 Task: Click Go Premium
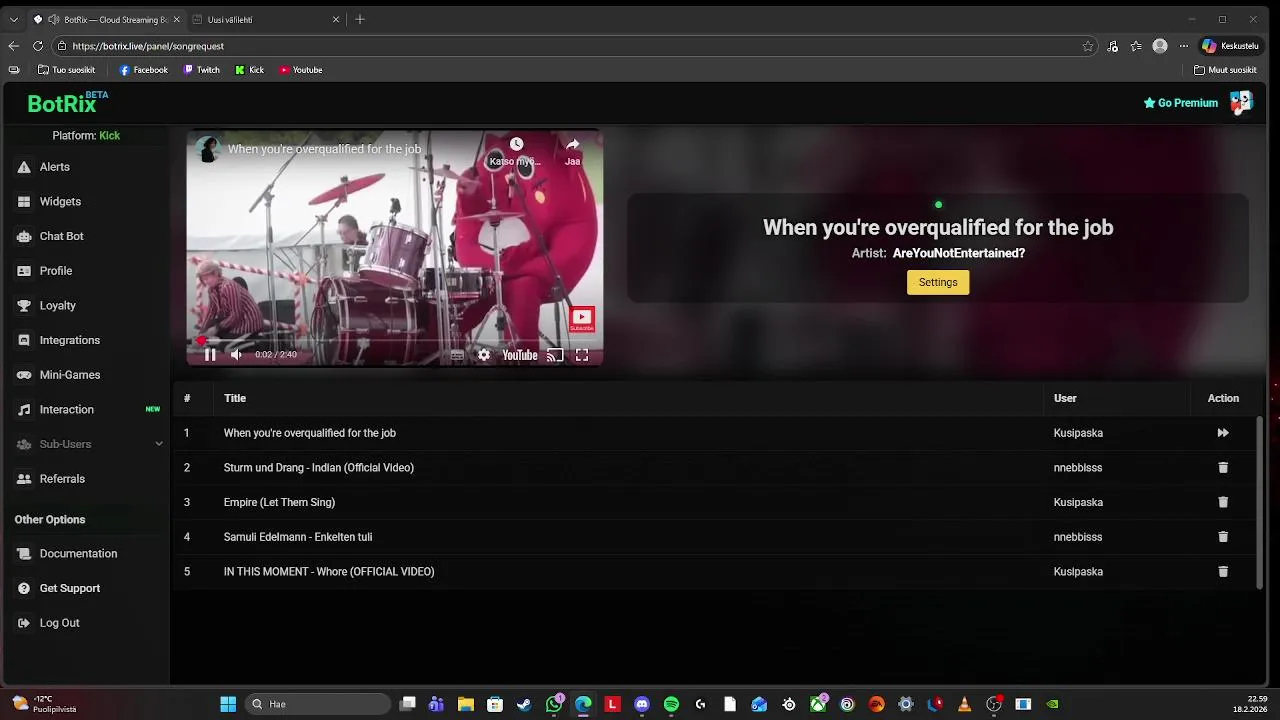coord(1180,103)
